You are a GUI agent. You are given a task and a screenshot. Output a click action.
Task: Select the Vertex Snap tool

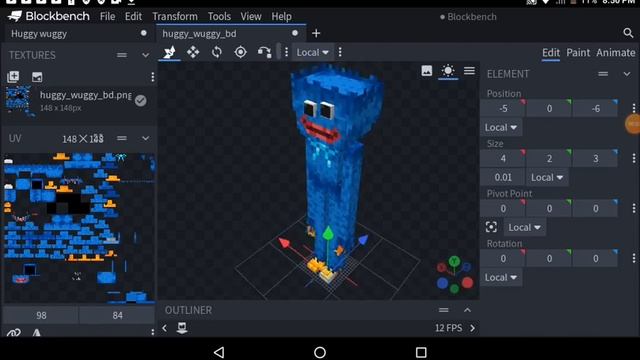[264, 52]
